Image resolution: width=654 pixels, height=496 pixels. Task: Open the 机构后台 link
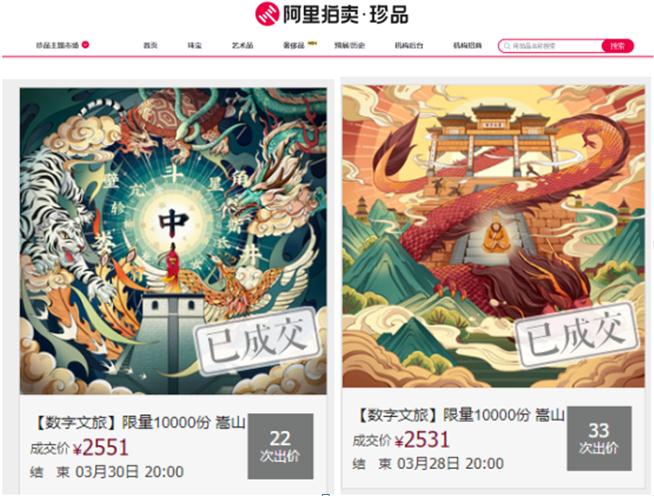409,45
